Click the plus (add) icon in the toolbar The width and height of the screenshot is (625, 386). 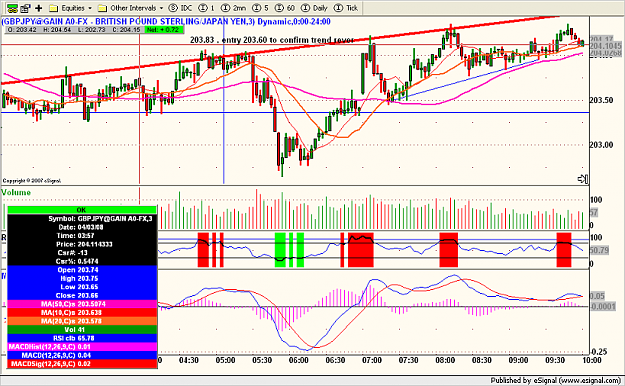(x=39, y=8)
